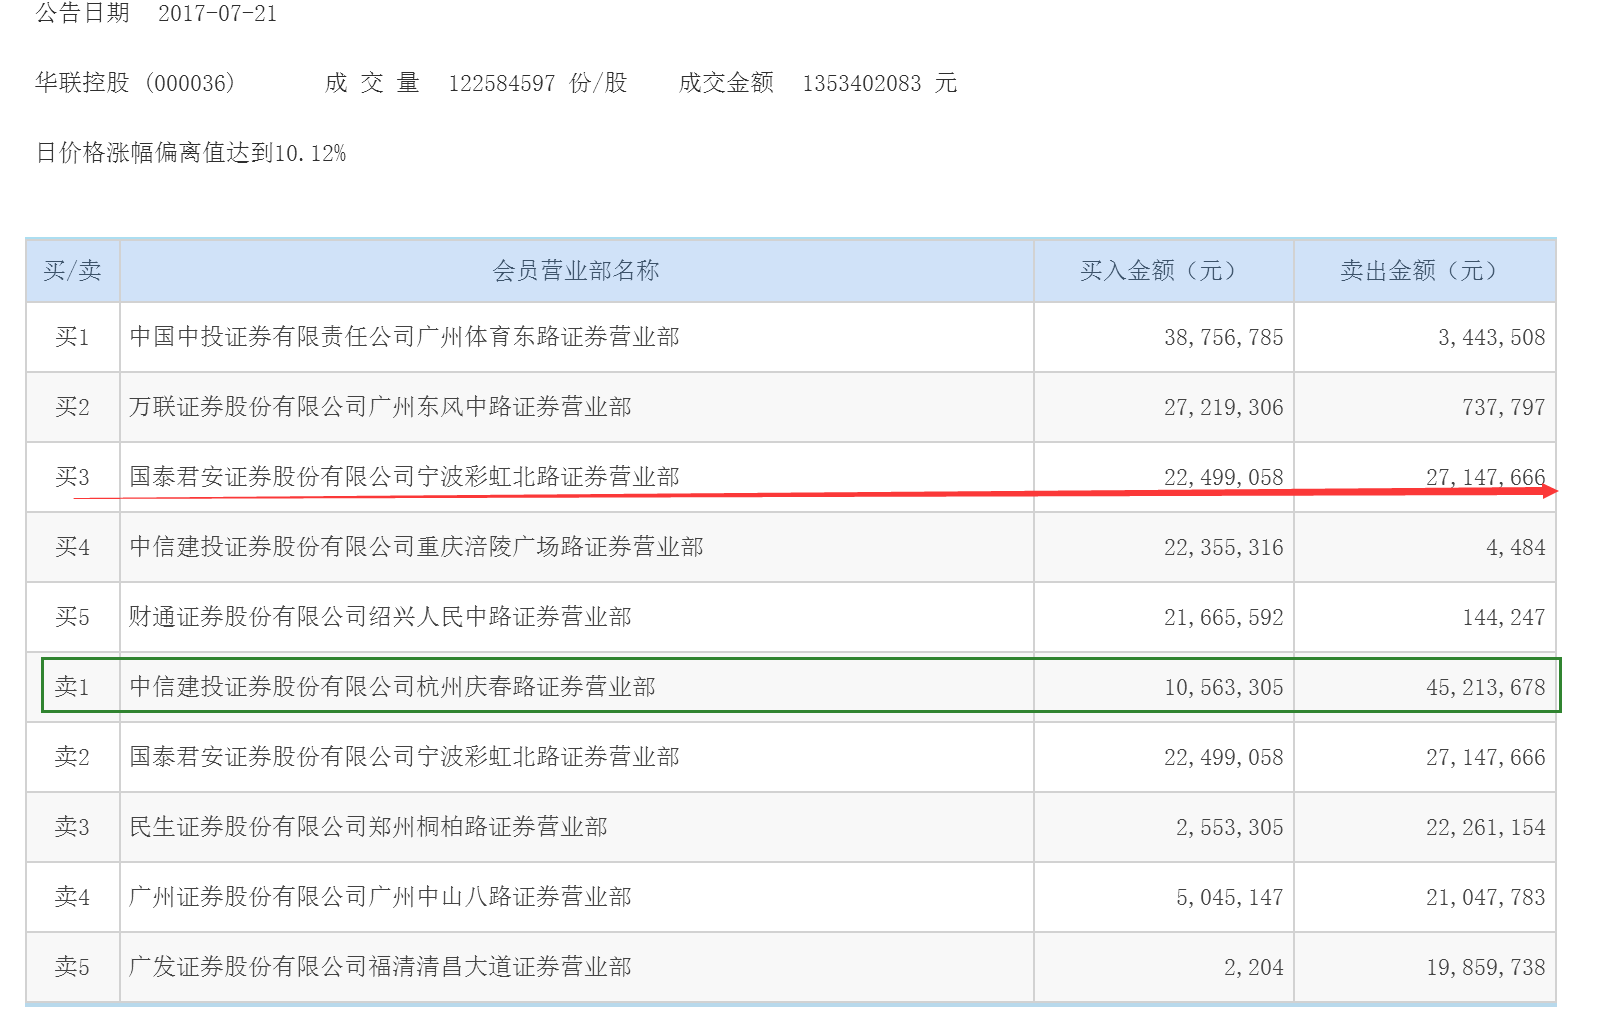Click the 买2 row label
Viewport: 1602px width, 1026px height.
coord(72,407)
